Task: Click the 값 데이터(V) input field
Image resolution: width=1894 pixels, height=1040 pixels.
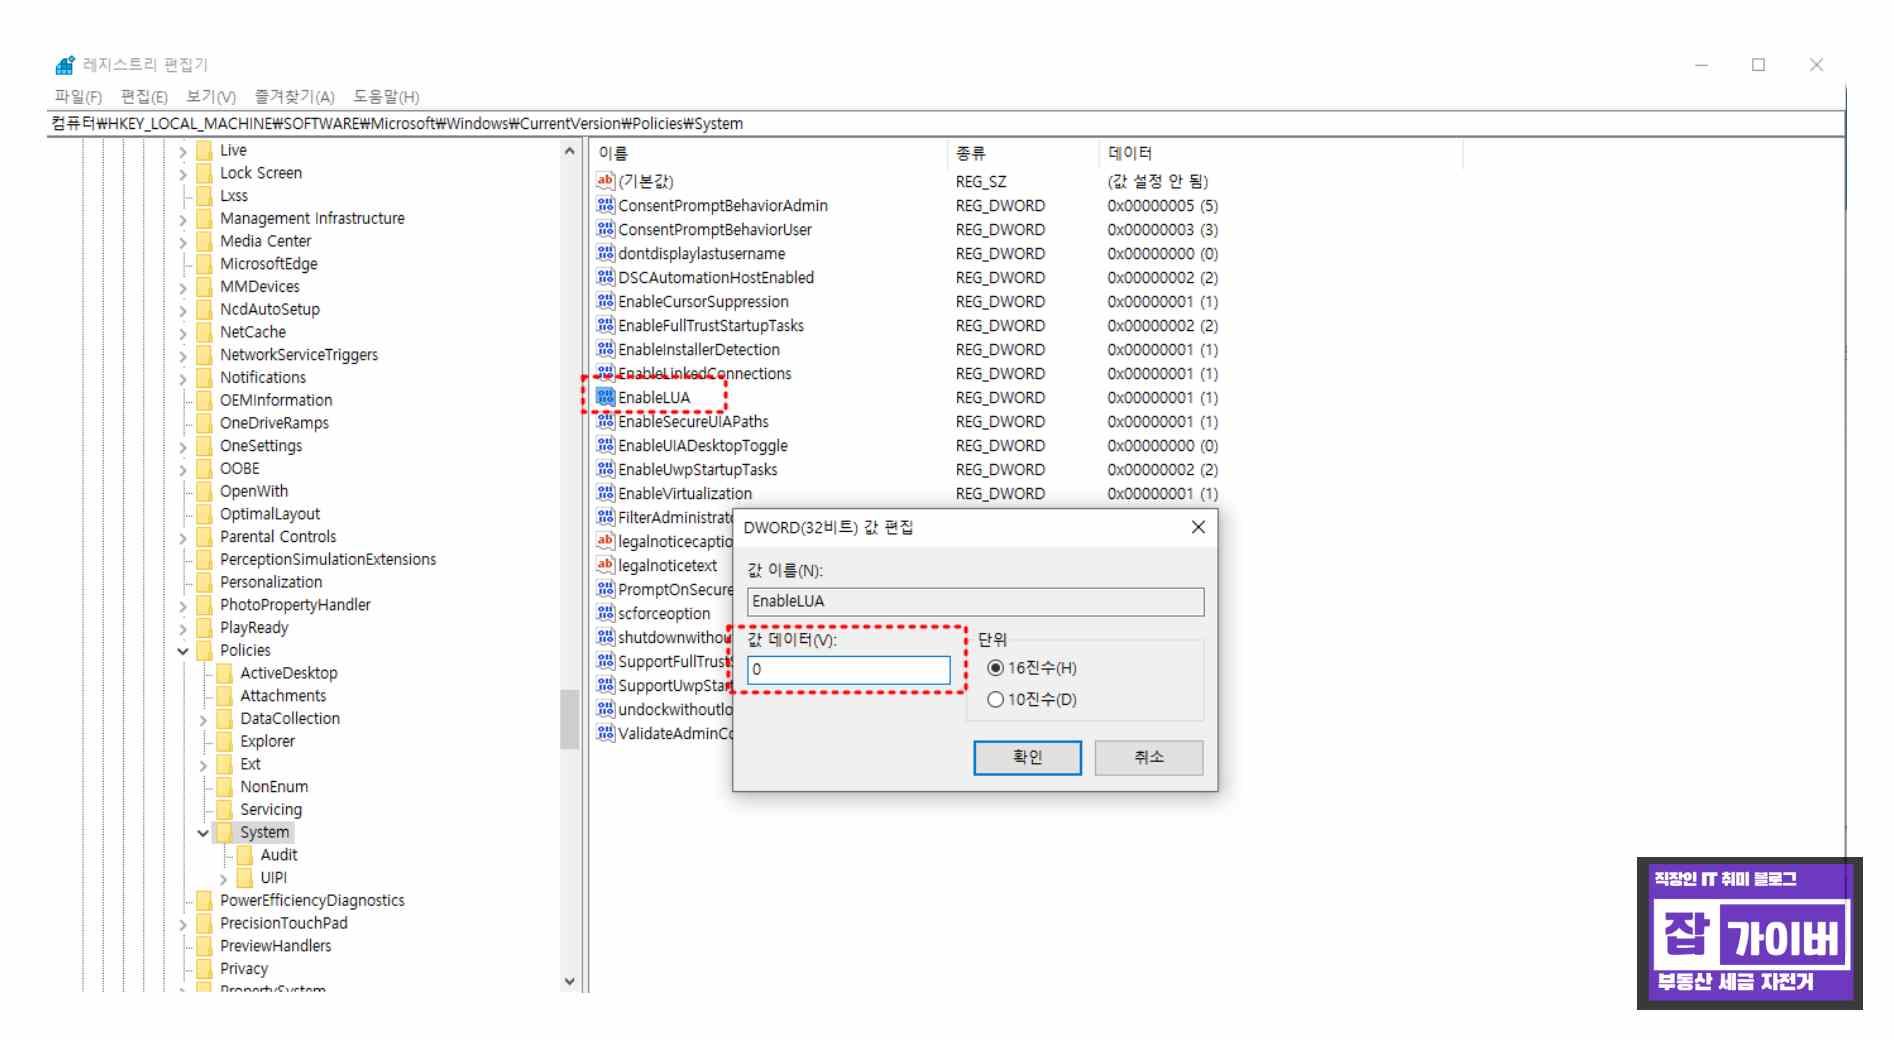Action: [x=848, y=669]
